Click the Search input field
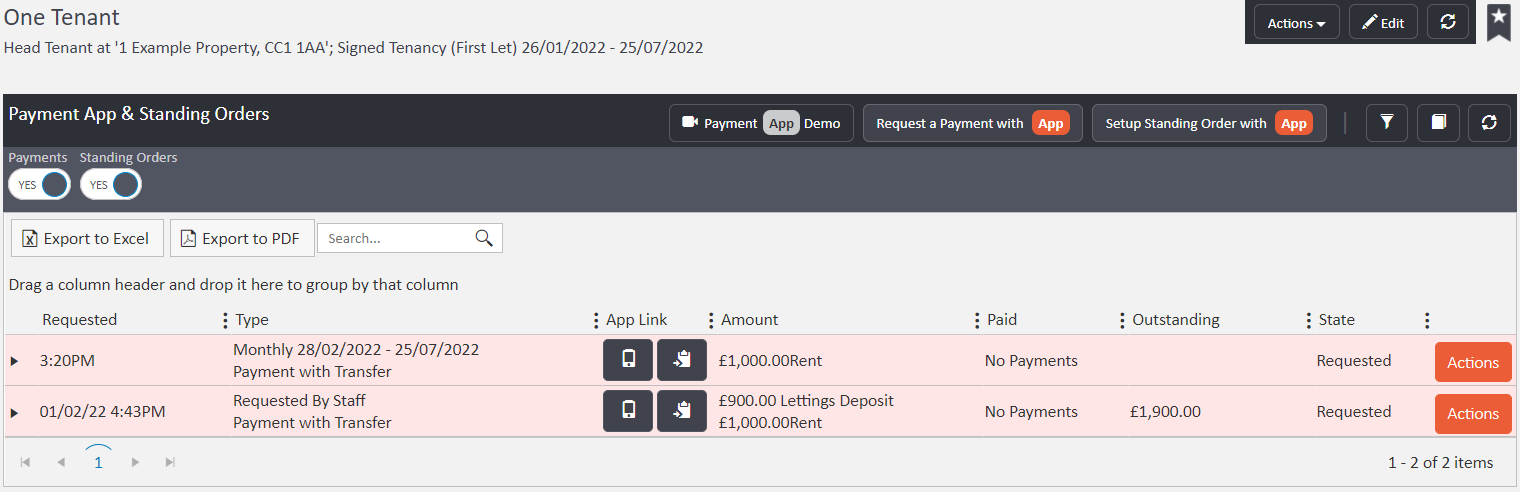 click(x=397, y=238)
